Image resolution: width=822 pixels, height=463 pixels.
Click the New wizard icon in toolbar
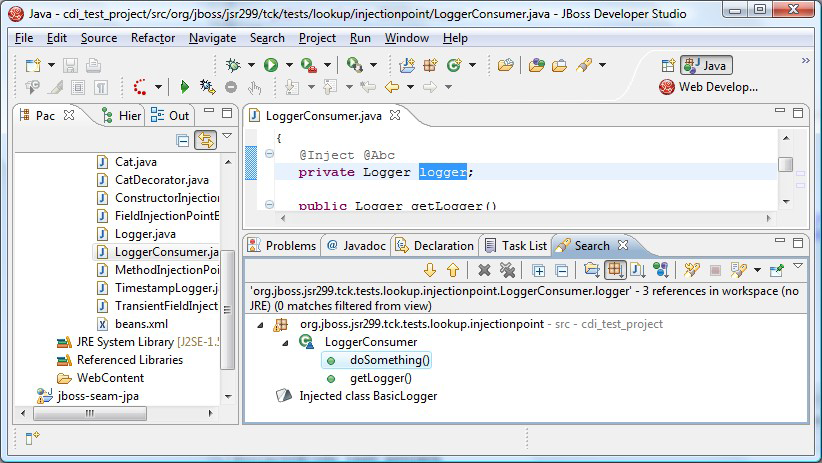pyautogui.click(x=33, y=65)
